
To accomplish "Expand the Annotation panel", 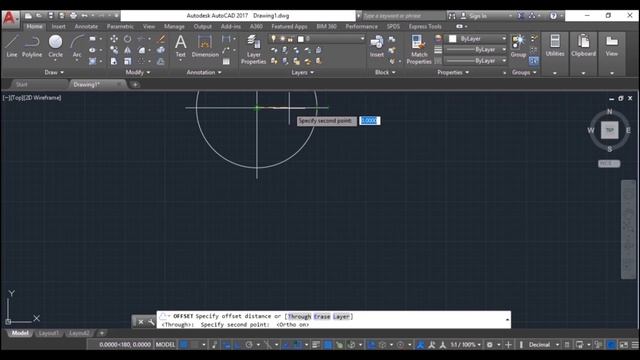I will click(x=204, y=72).
